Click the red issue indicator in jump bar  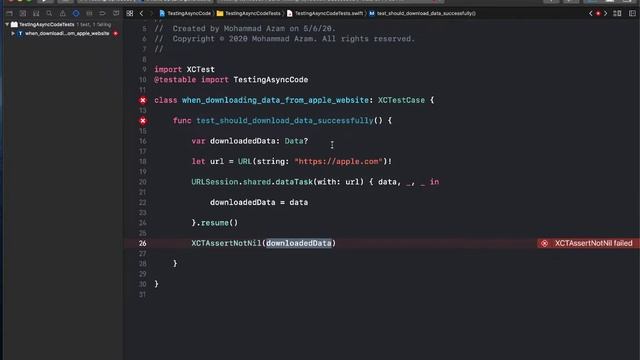click(x=598, y=13)
